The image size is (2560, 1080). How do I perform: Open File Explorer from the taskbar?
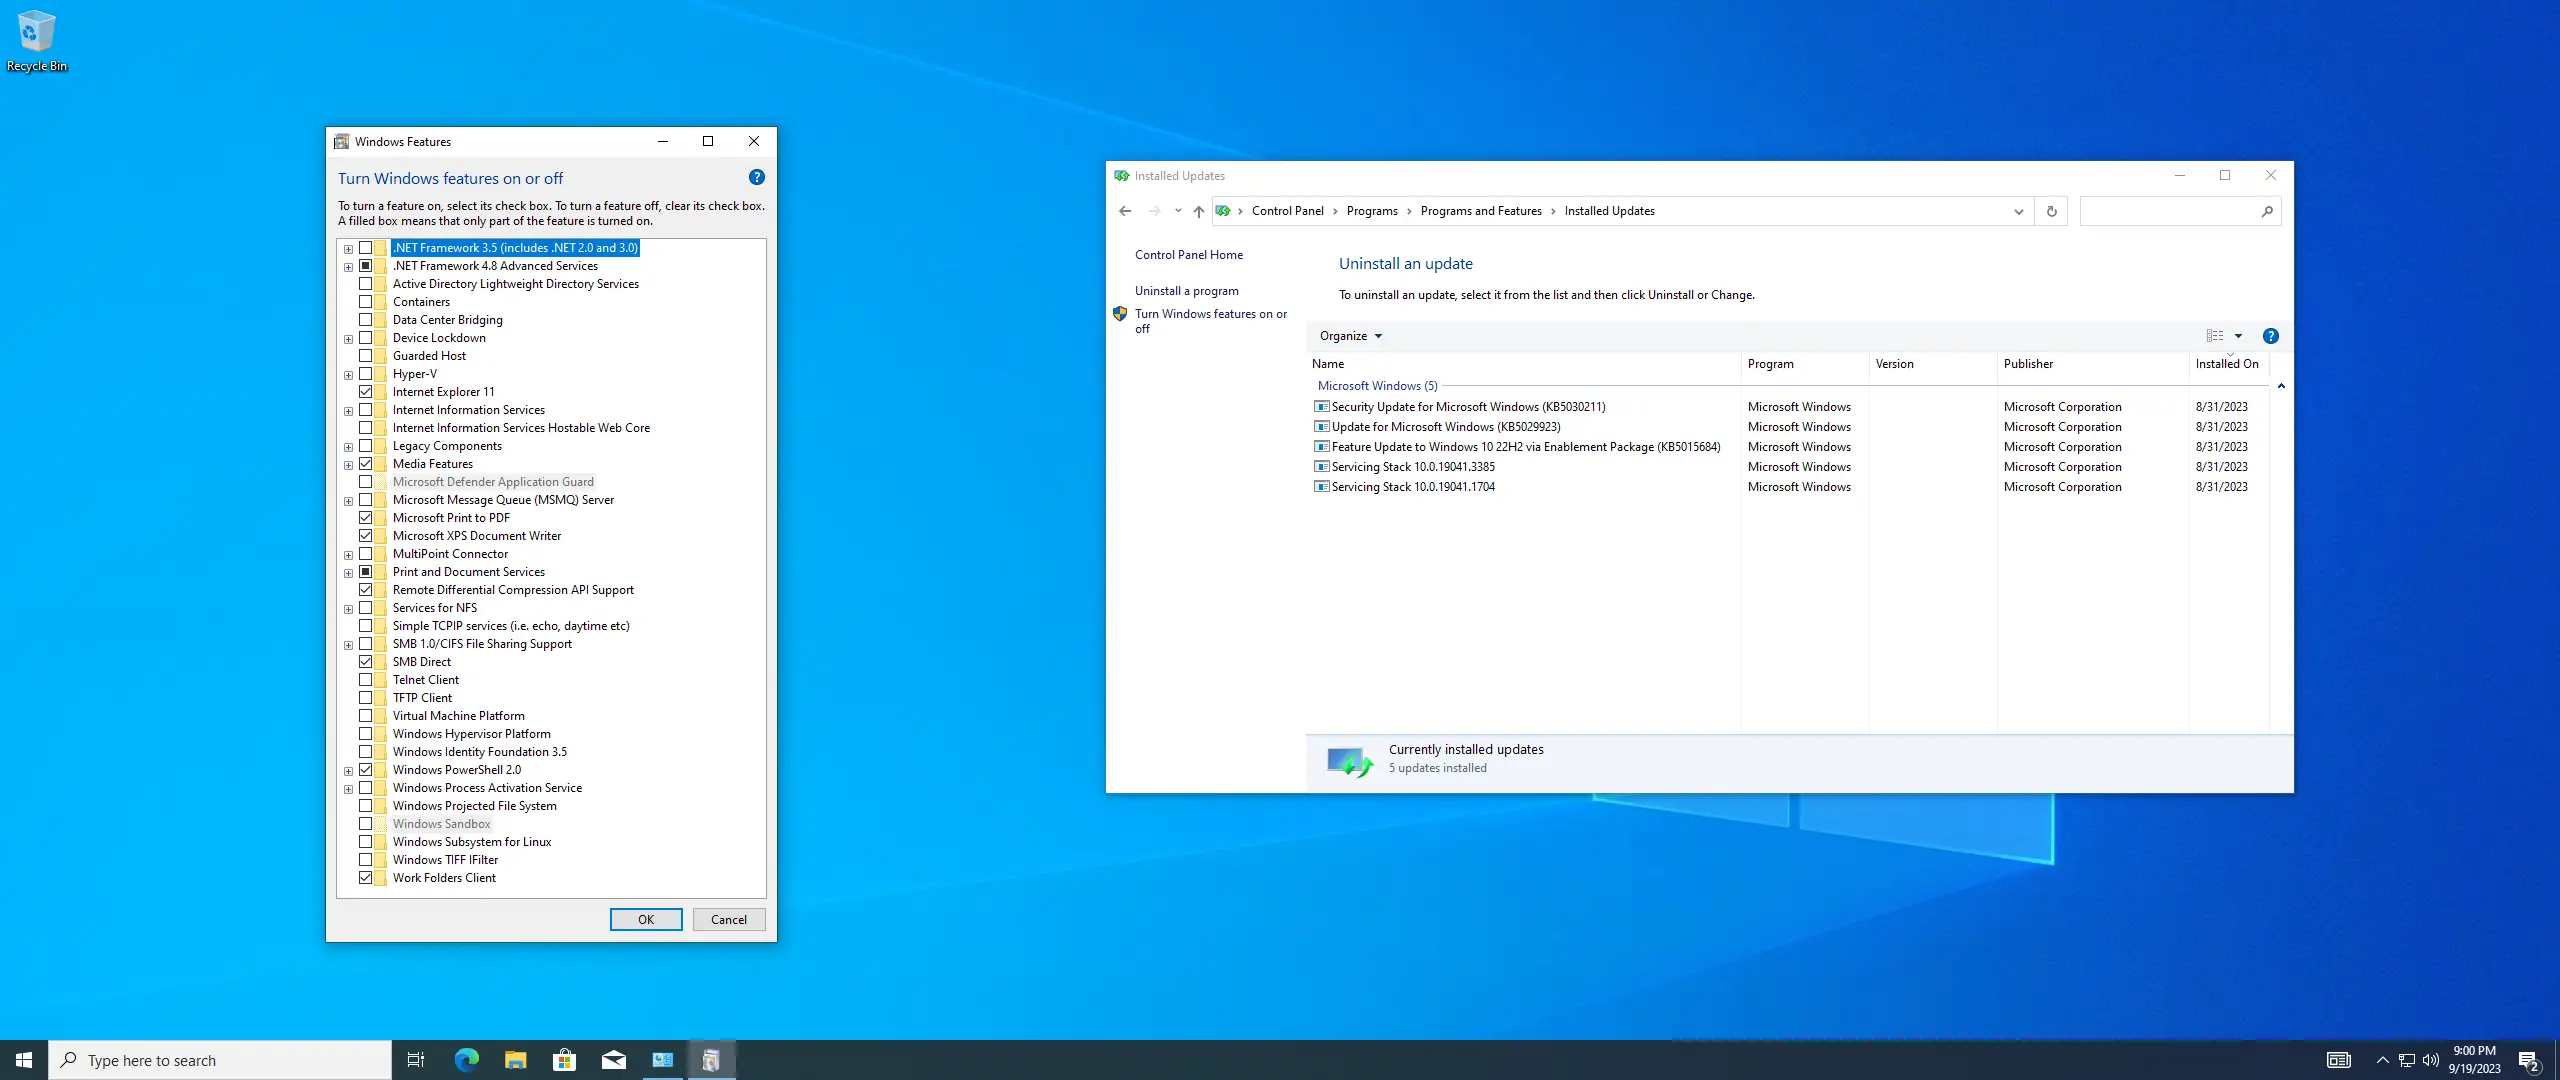(x=515, y=1060)
